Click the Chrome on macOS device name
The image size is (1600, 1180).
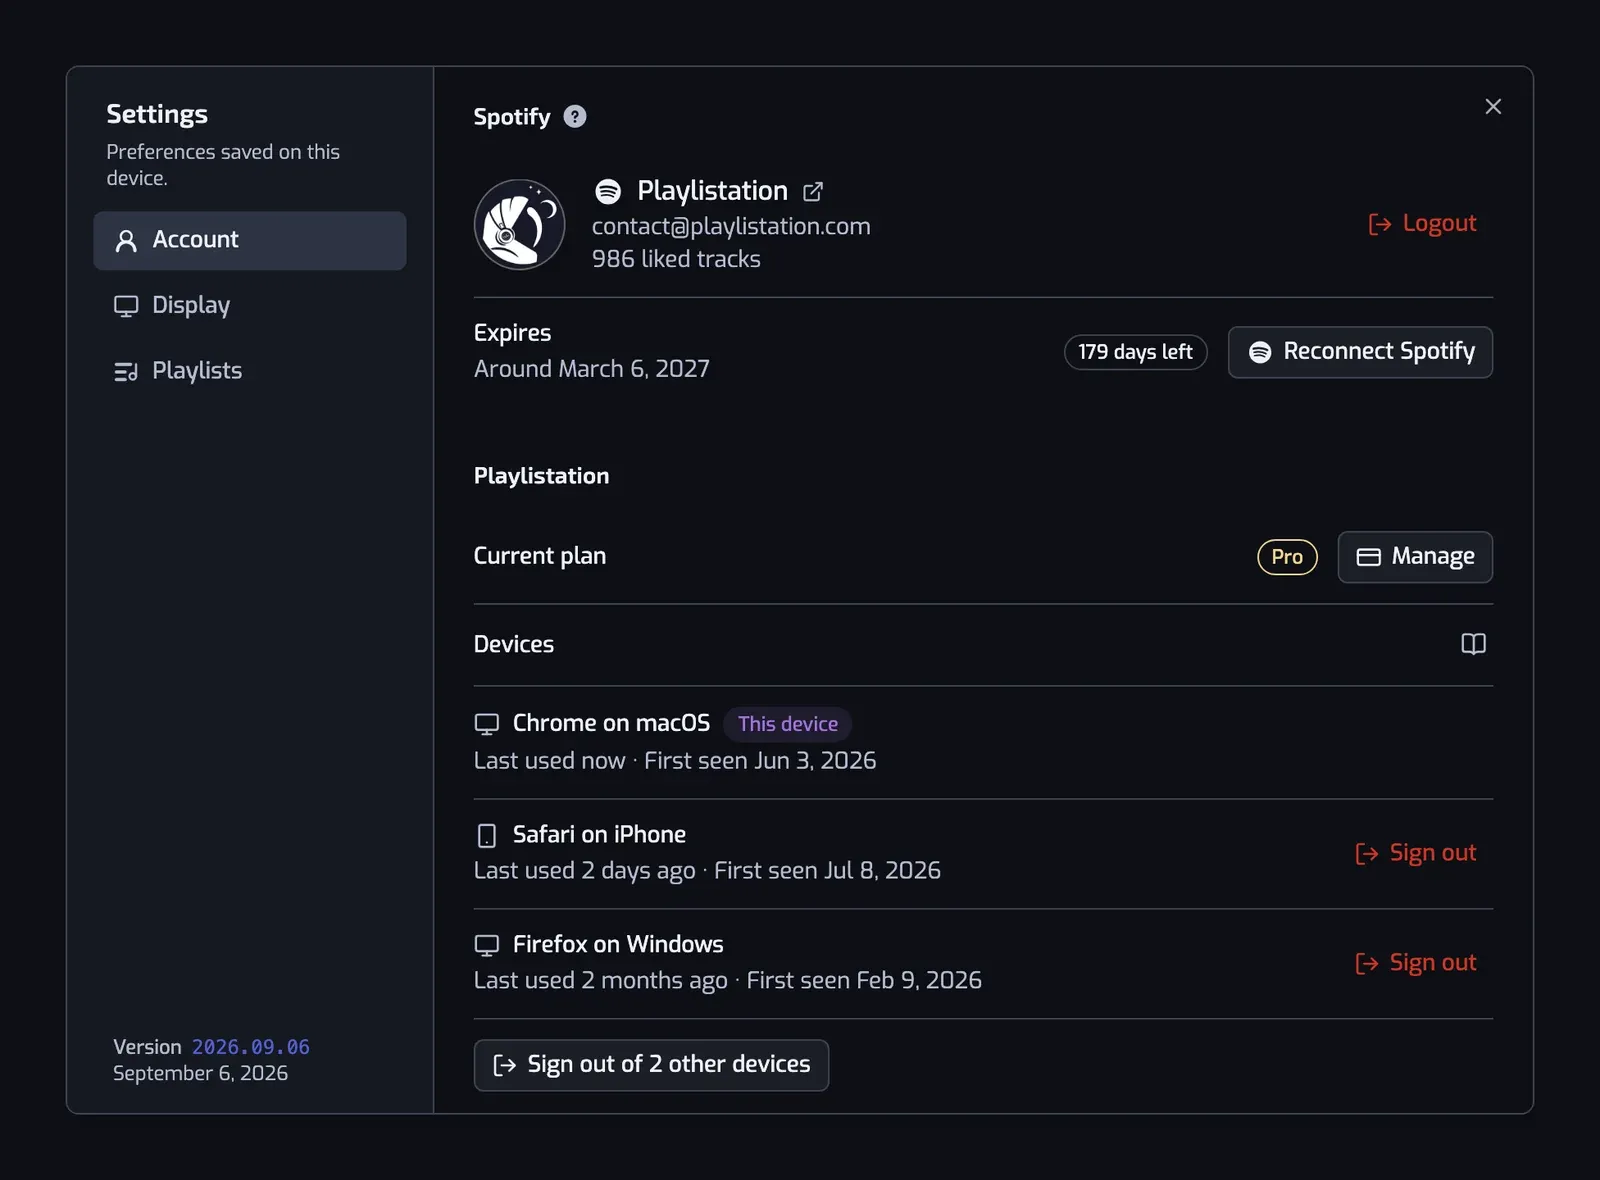tap(611, 723)
